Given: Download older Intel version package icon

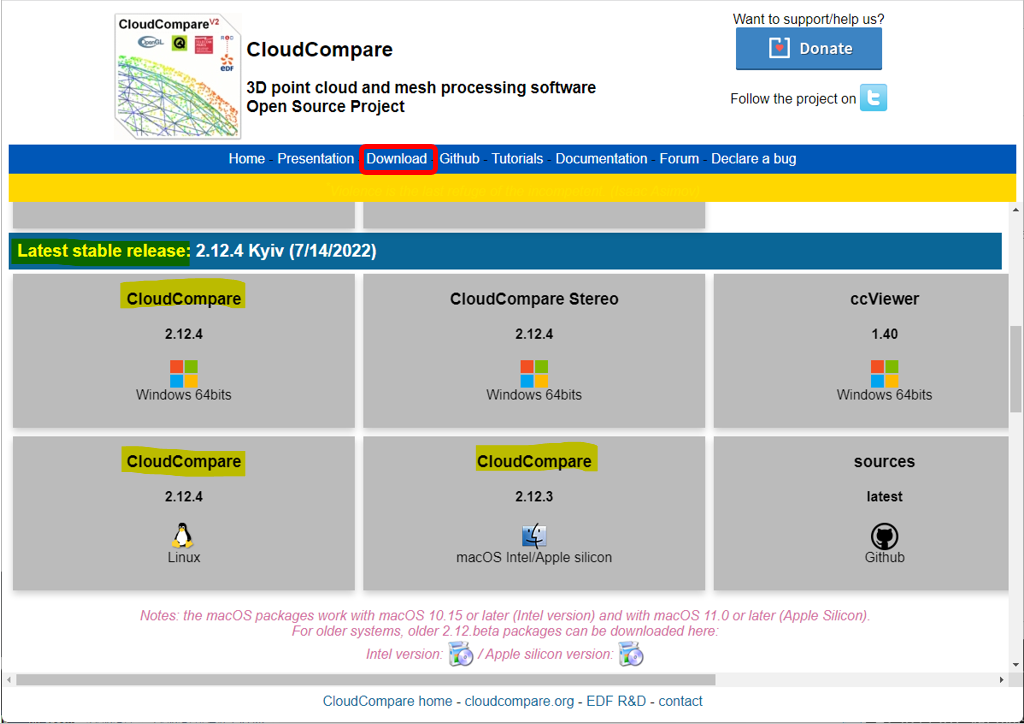Looking at the screenshot, I should [461, 655].
